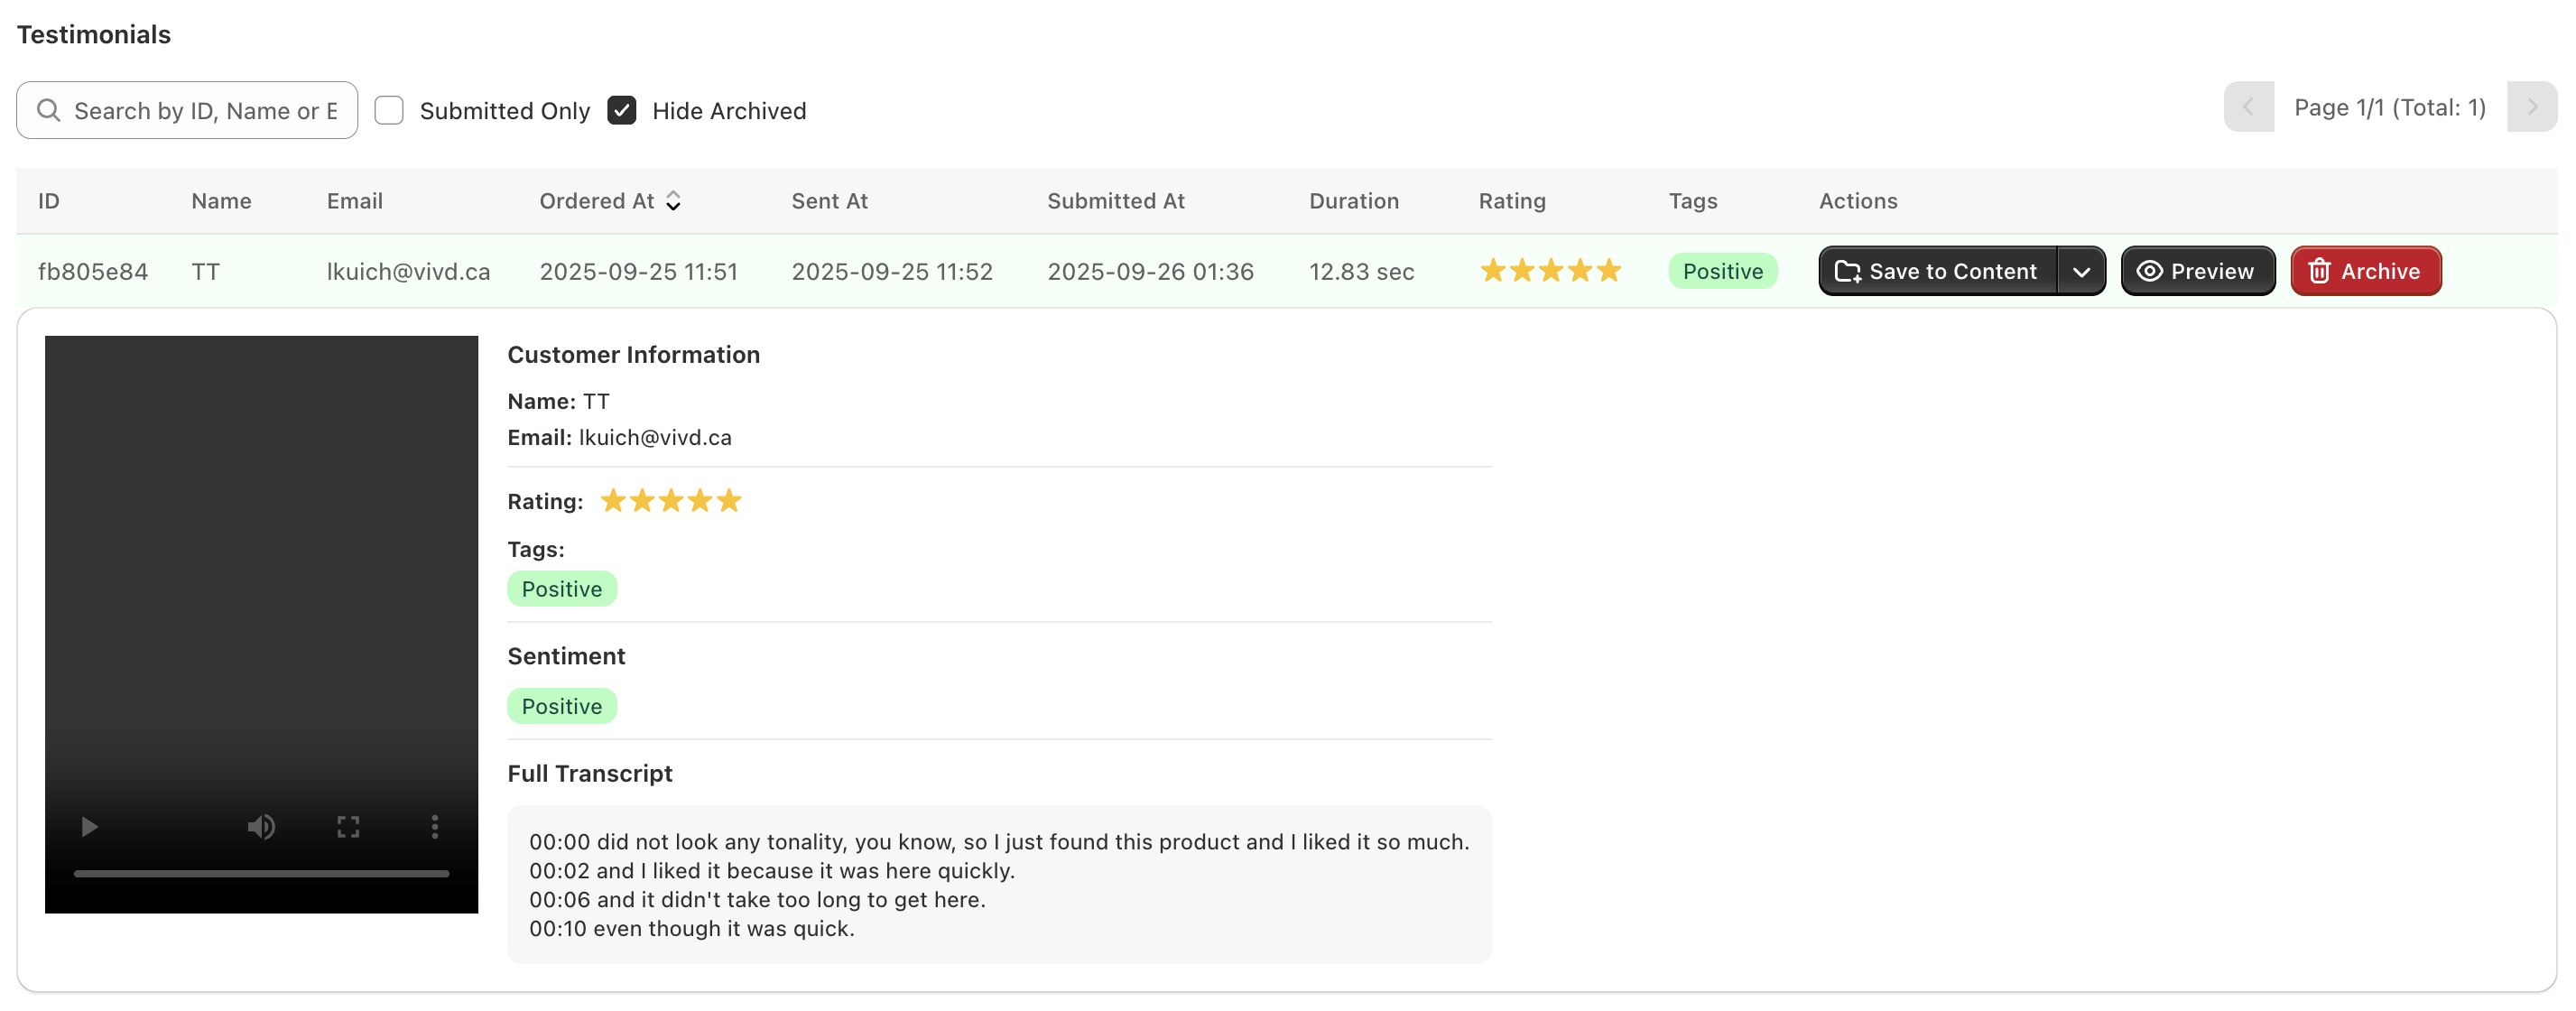Screen dimensions: 2576x1011
Task: Click the next page arrow
Action: point(2531,107)
